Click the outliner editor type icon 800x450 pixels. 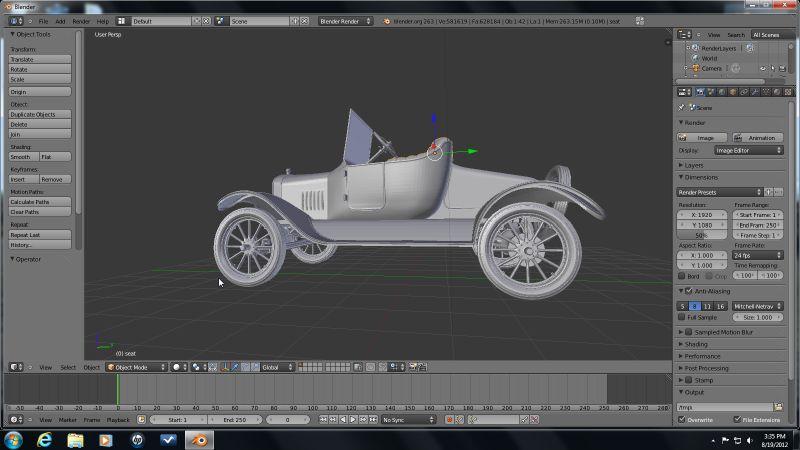tap(684, 35)
